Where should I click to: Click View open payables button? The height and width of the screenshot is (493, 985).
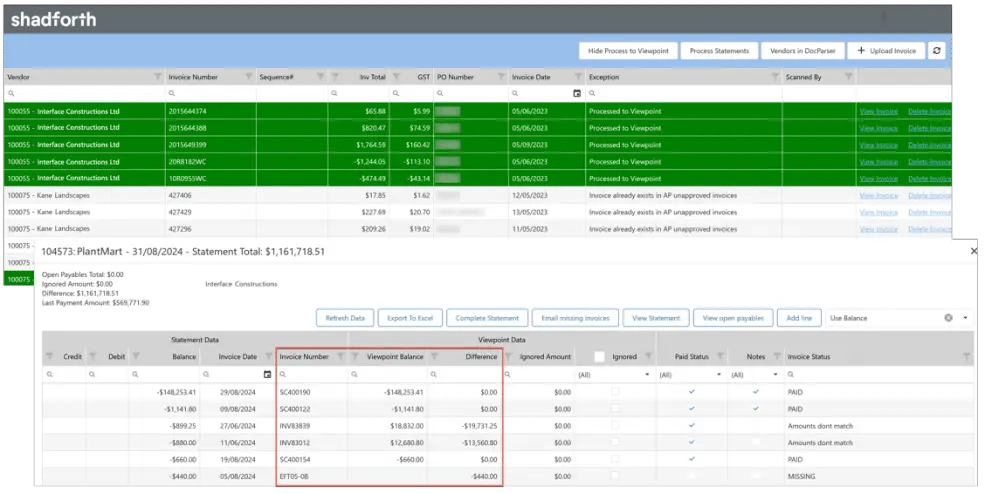pos(733,318)
